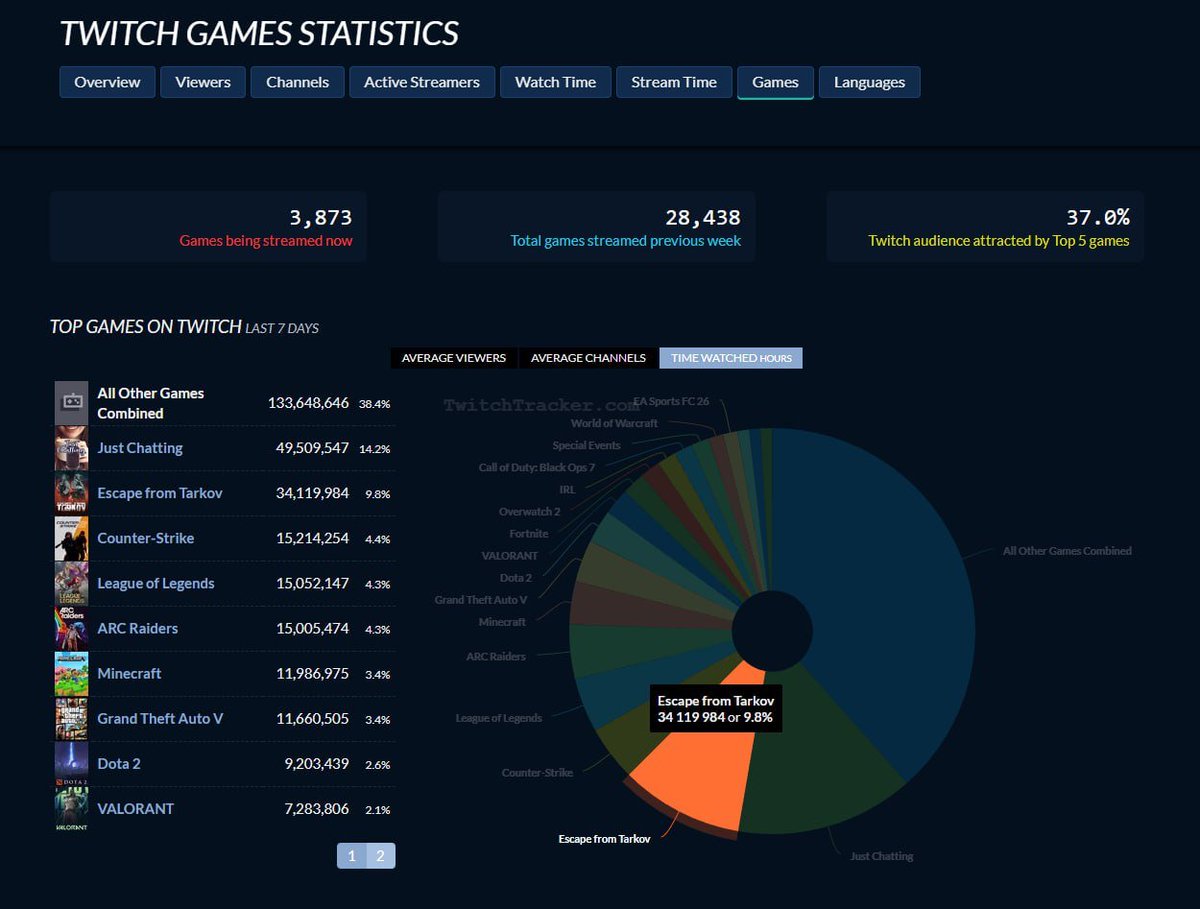Click the 'Just Chatting' pie chart label
The height and width of the screenshot is (909, 1200).
pyautogui.click(x=881, y=856)
